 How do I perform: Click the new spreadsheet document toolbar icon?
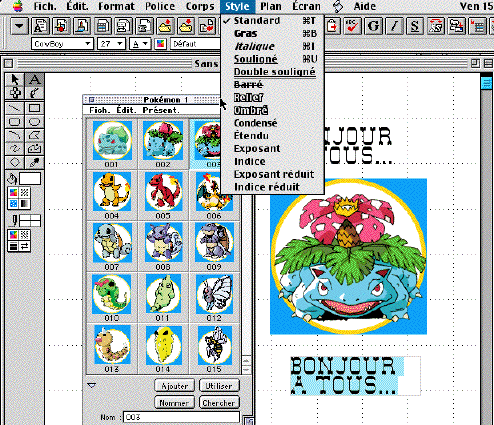tap(103, 26)
